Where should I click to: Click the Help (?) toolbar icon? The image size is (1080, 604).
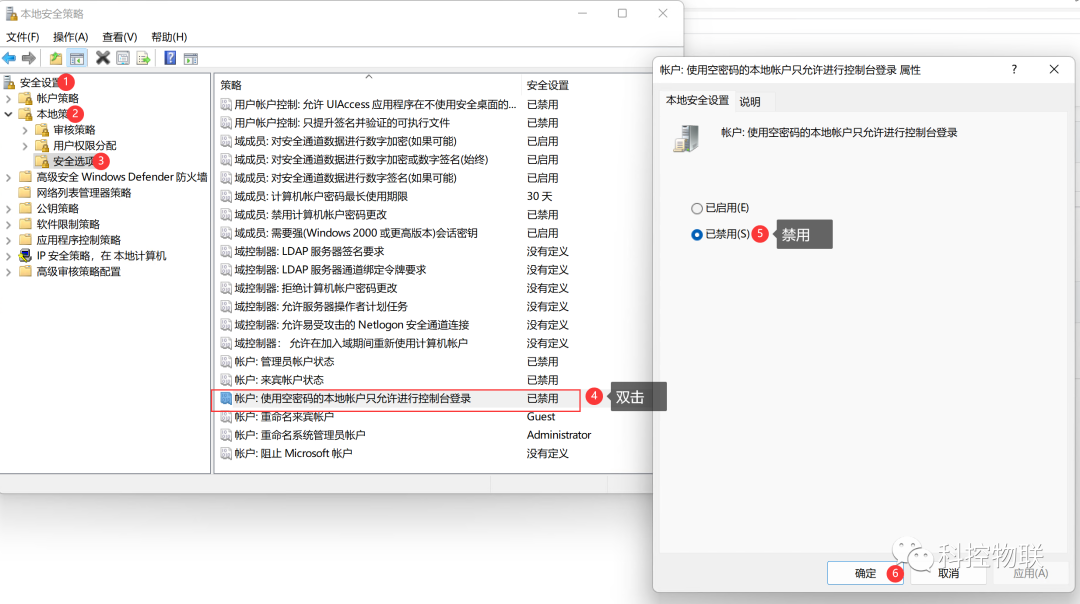point(171,57)
